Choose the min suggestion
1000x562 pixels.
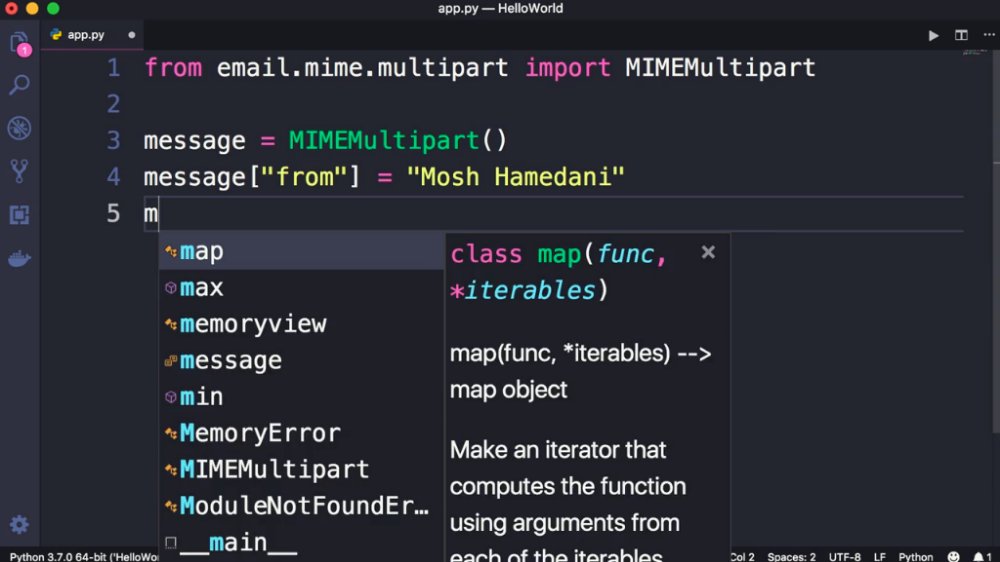point(301,397)
